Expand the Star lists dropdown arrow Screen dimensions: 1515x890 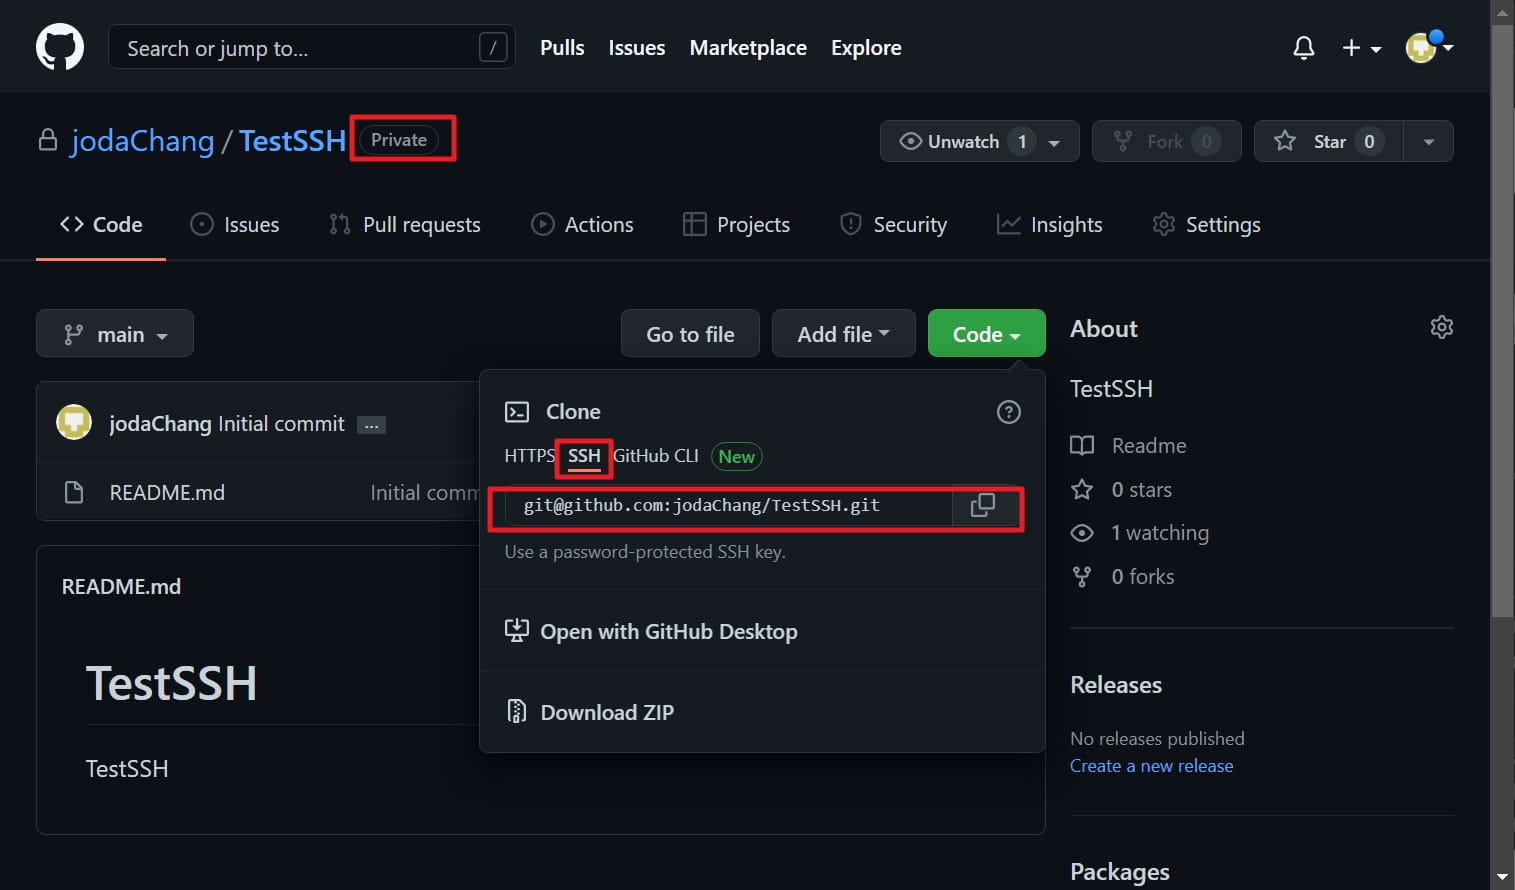tap(1429, 142)
